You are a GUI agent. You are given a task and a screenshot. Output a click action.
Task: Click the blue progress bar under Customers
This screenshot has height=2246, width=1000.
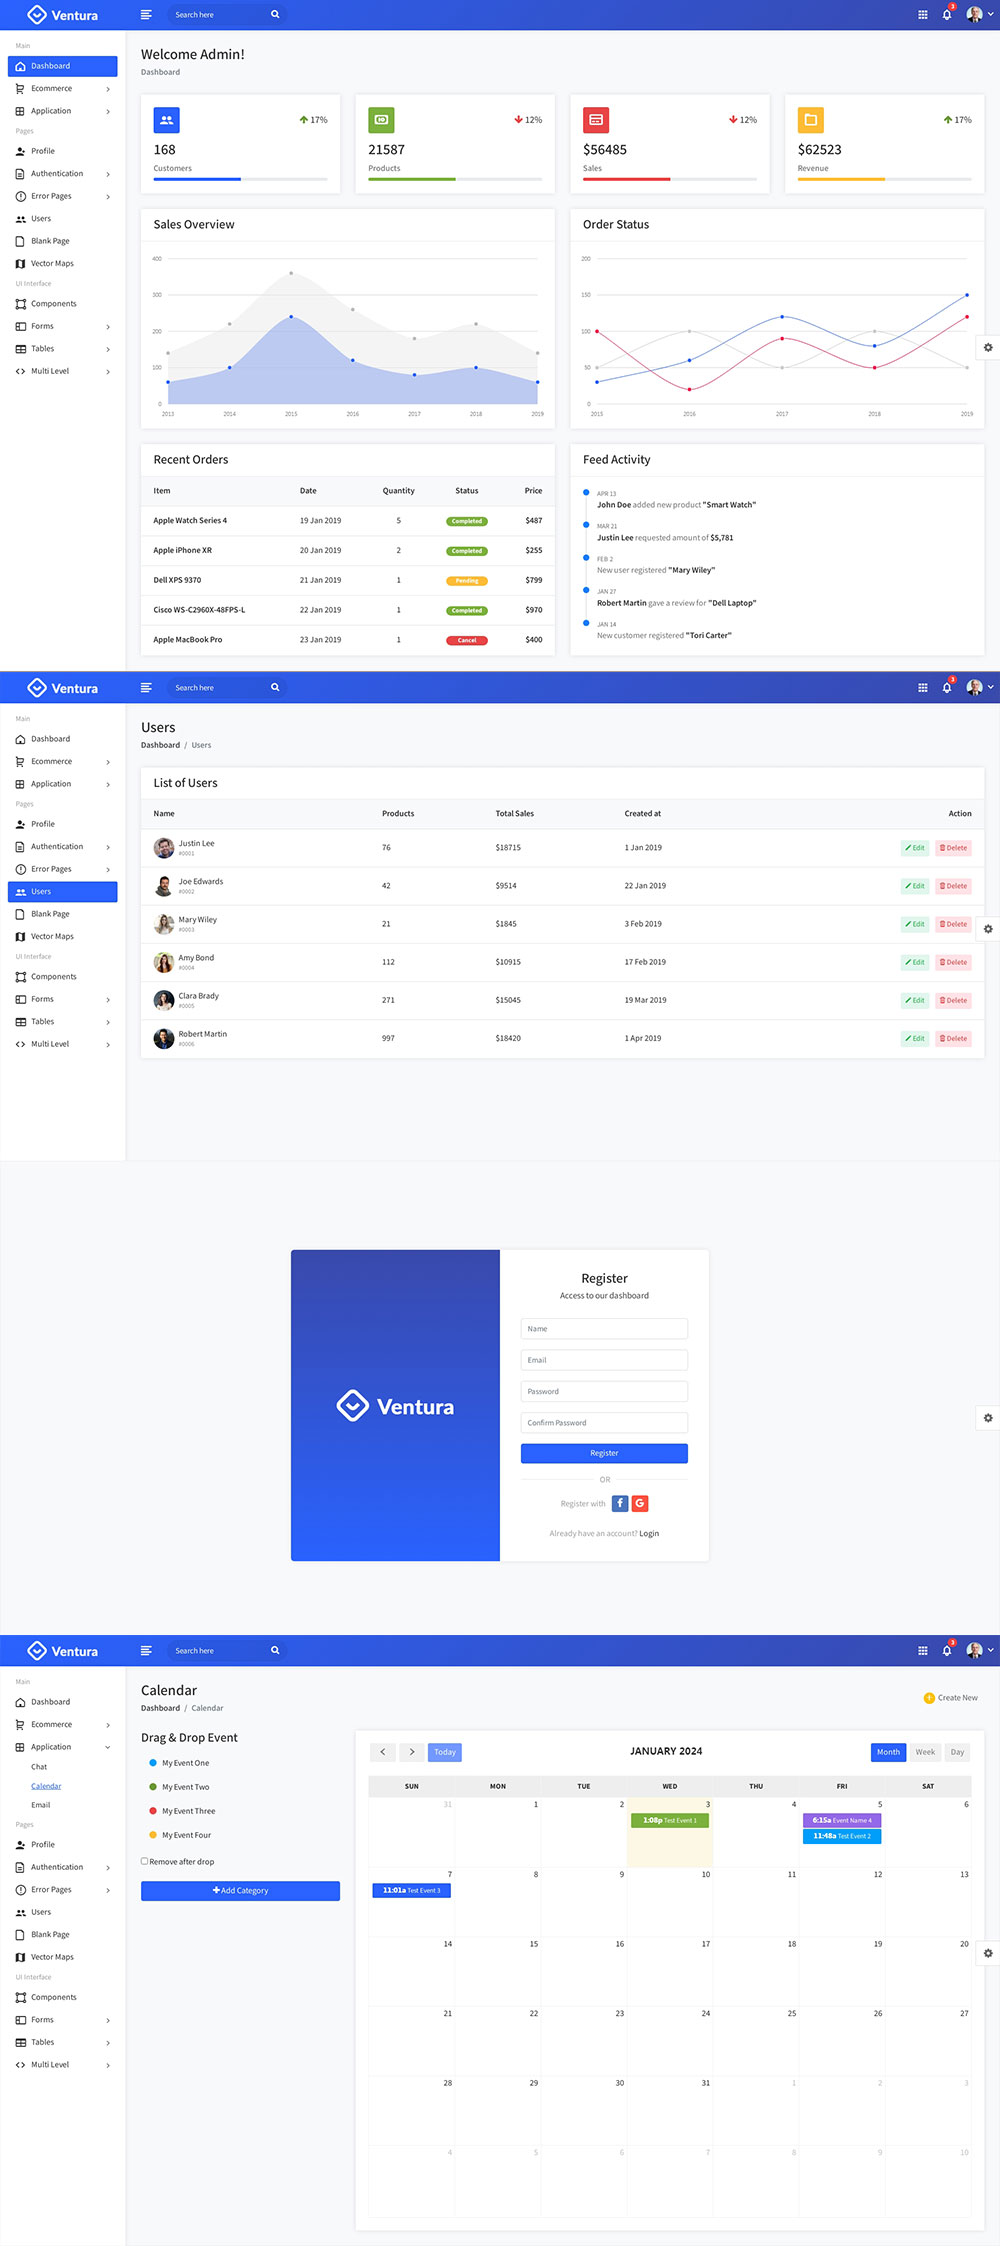click(x=197, y=179)
